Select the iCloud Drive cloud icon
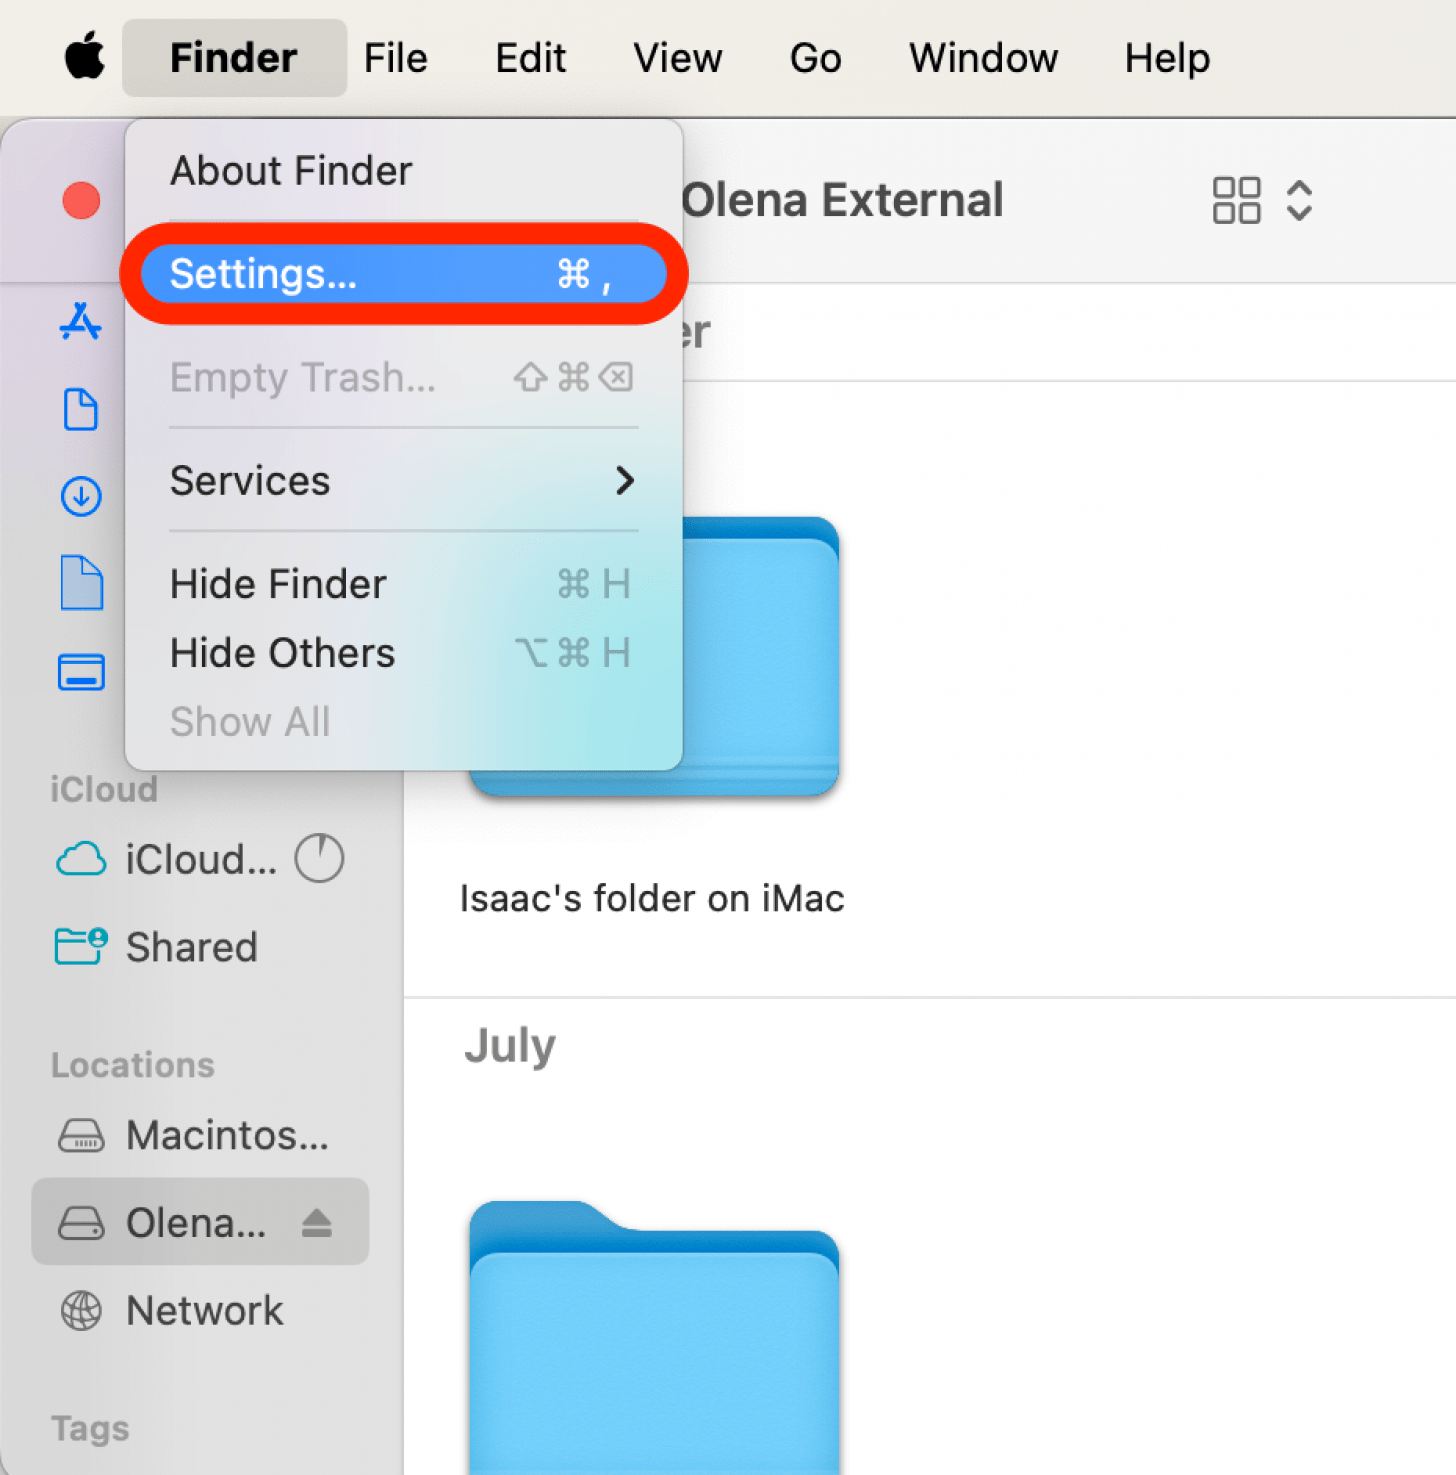The height and width of the screenshot is (1475, 1456). (81, 859)
